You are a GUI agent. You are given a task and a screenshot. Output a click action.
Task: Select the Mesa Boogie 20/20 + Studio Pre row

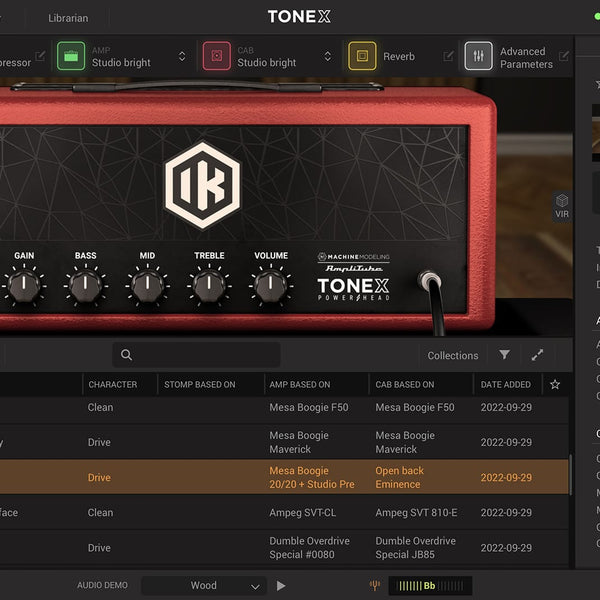[284, 477]
